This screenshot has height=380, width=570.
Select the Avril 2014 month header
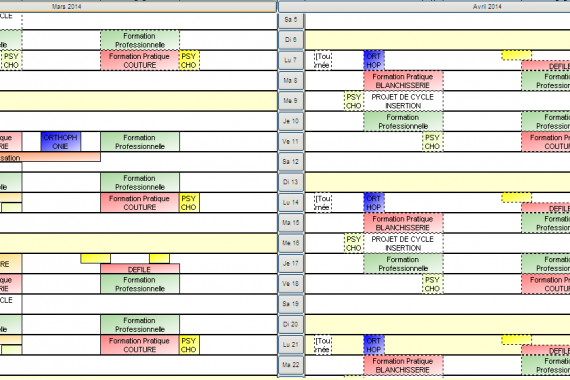tap(424, 7)
